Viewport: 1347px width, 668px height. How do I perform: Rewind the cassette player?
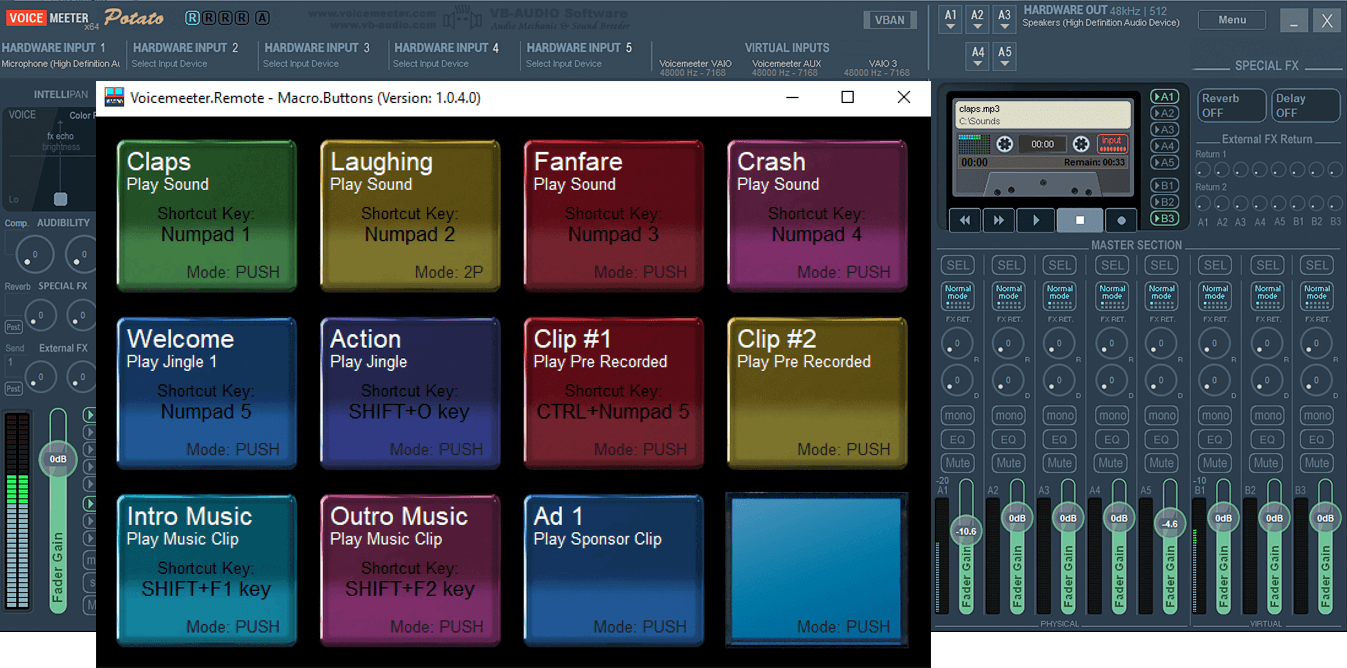[x=965, y=220]
